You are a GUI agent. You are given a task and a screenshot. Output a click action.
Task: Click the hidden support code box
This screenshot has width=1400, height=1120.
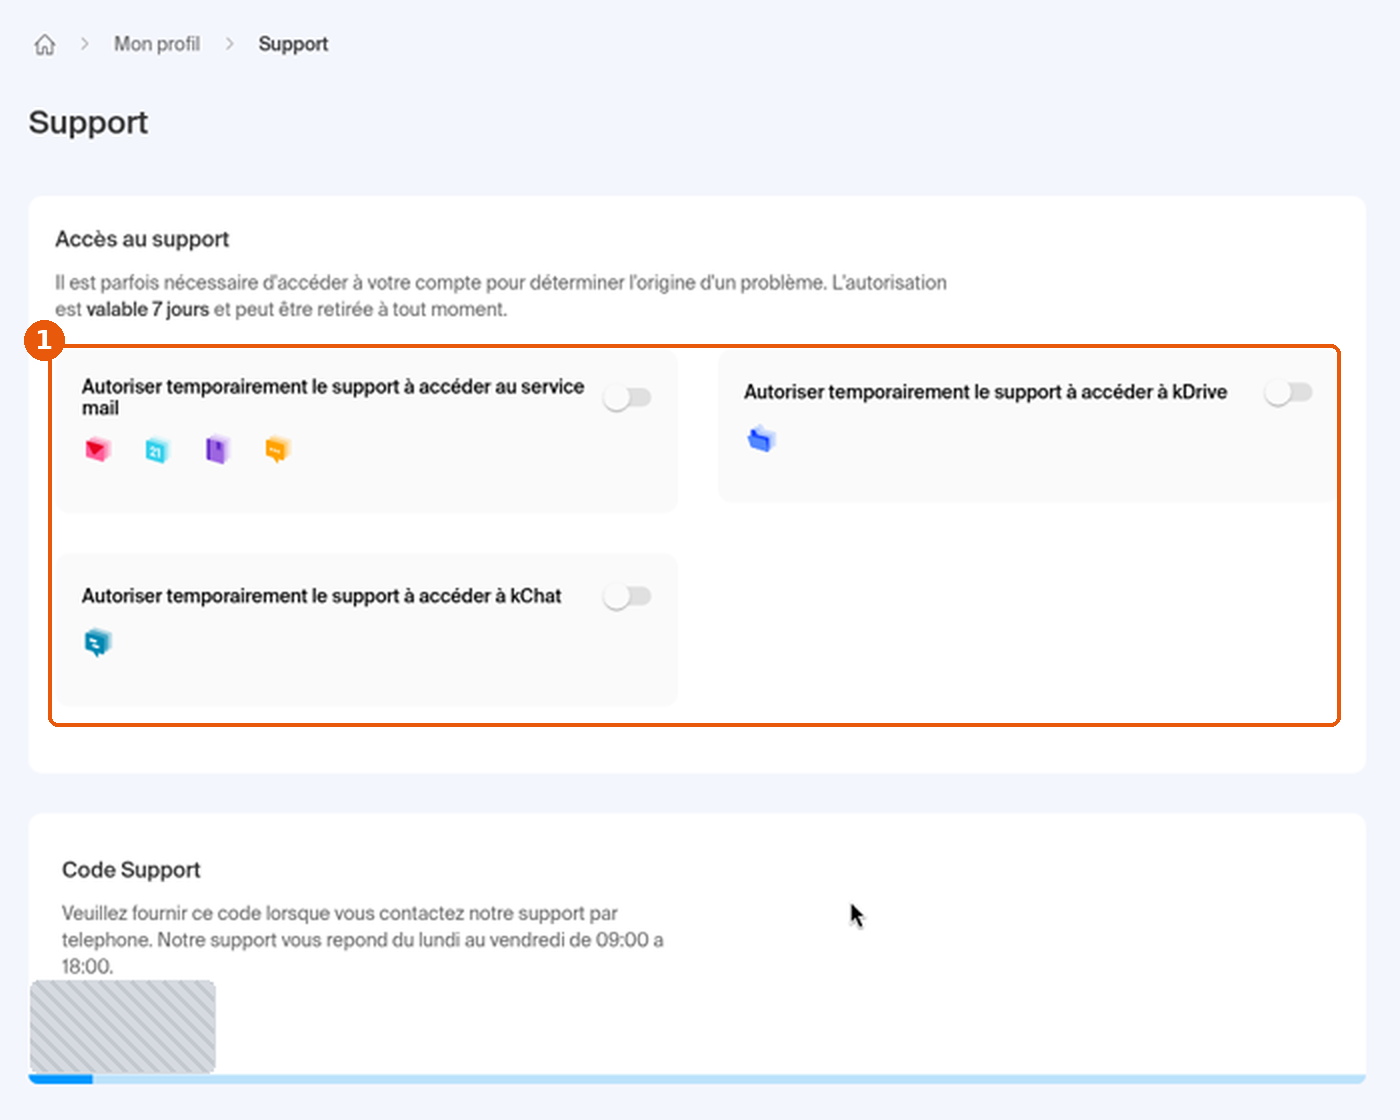point(123,1026)
